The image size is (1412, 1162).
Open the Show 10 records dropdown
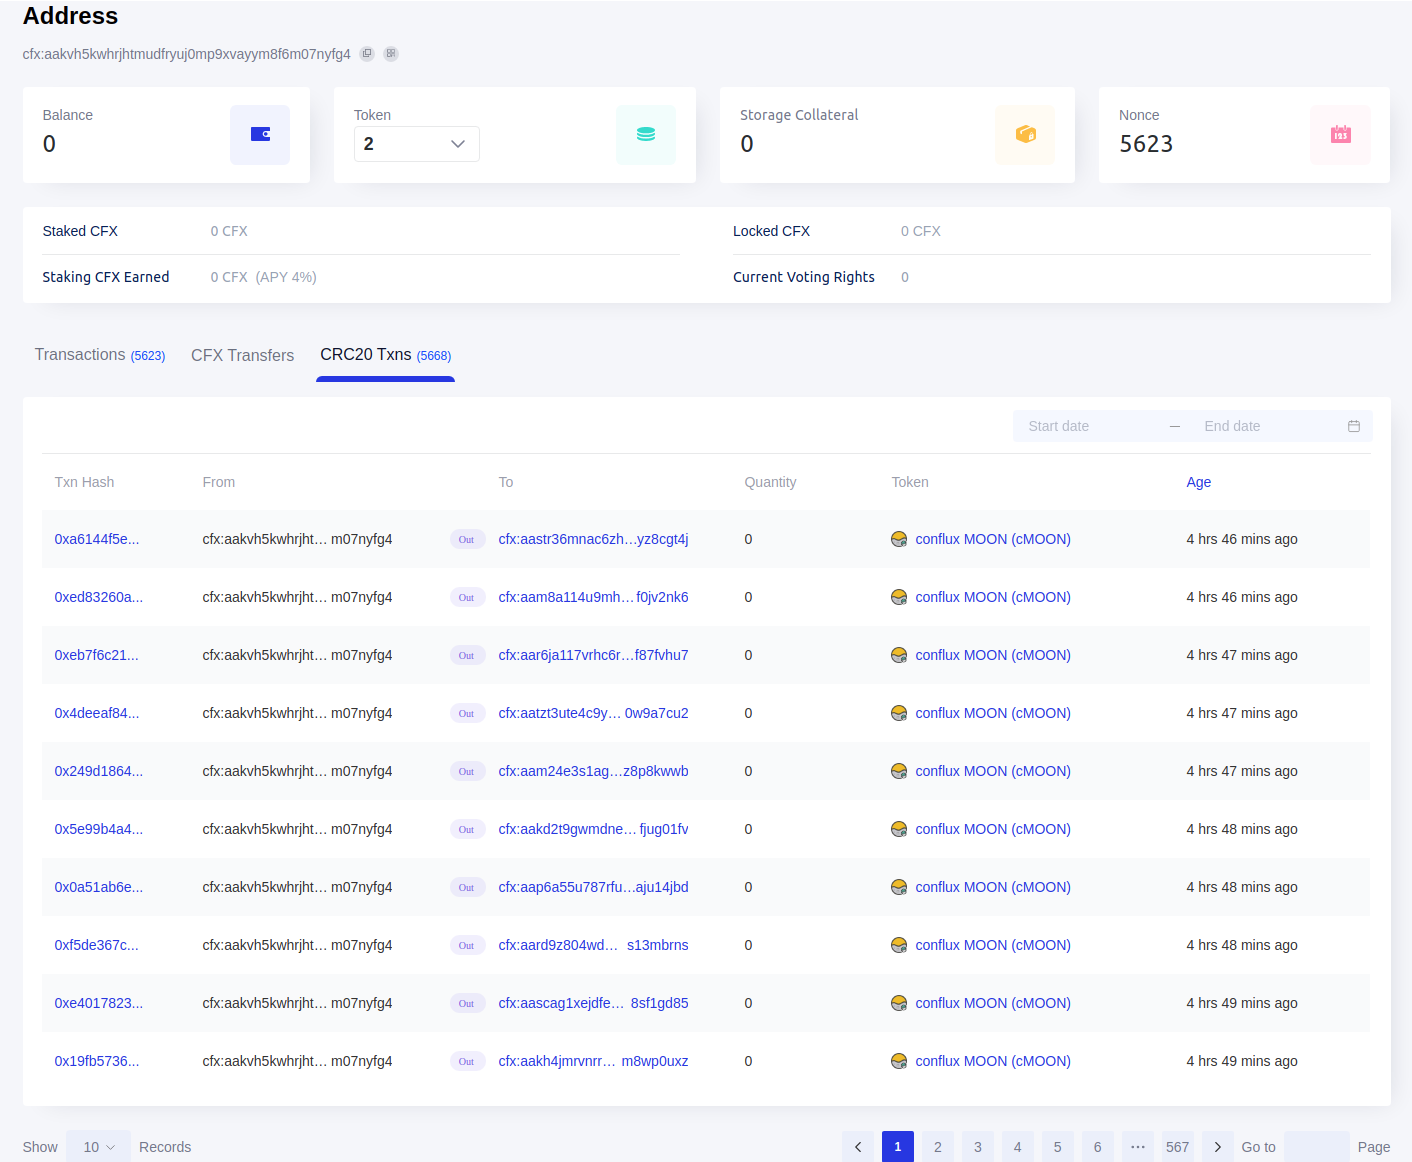click(98, 1147)
